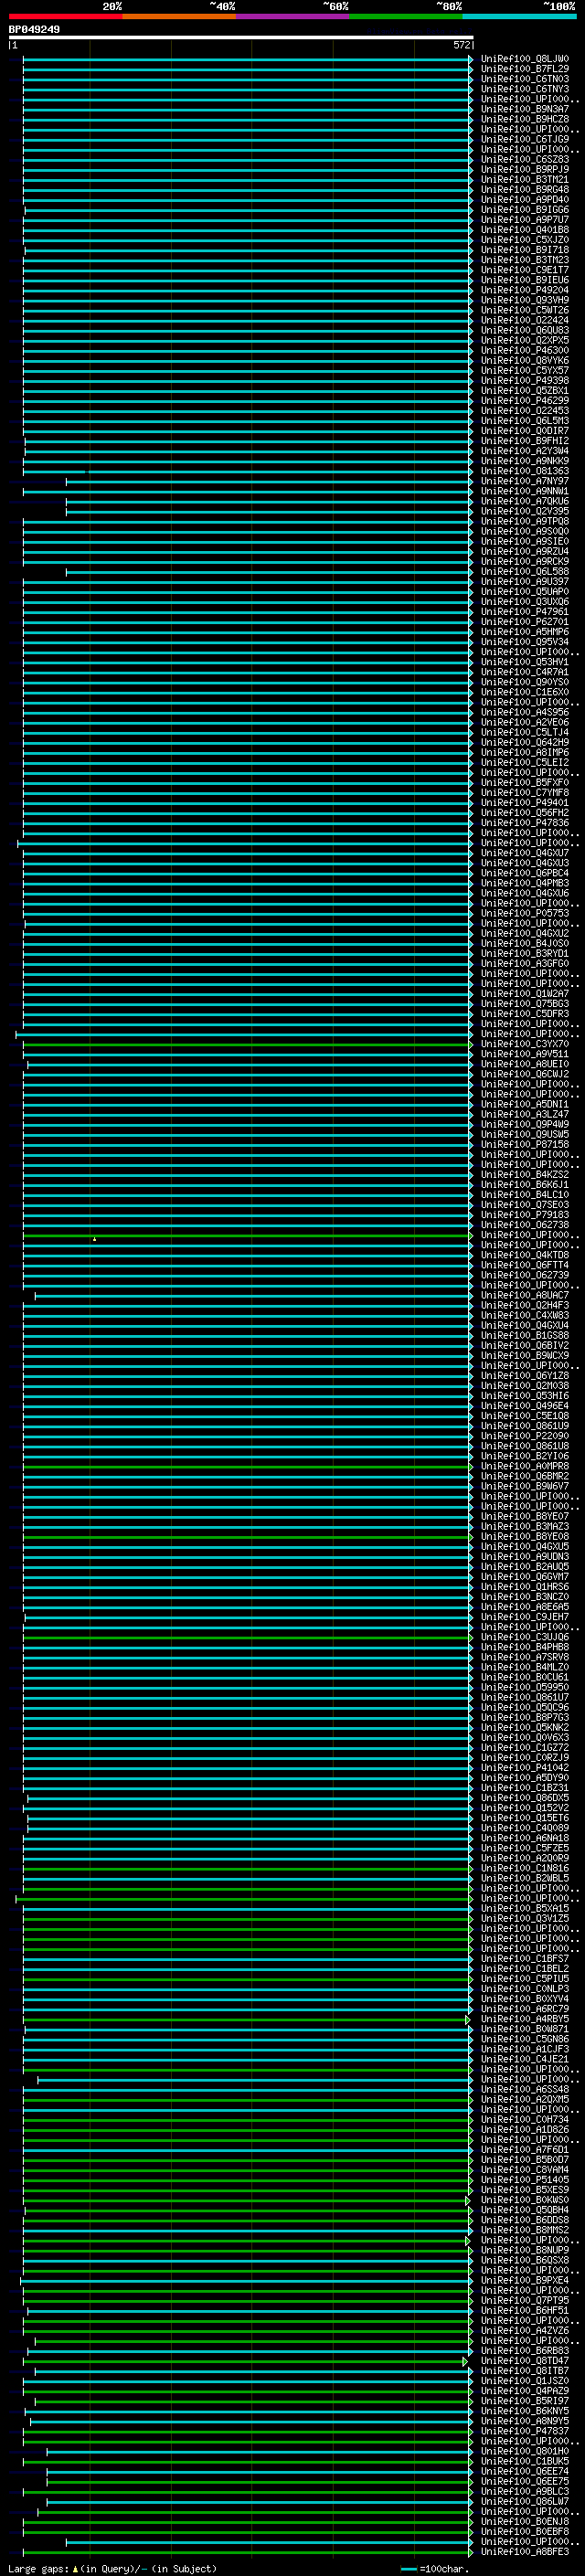Click UniRef100_Q93VH9 label

click(x=525, y=300)
